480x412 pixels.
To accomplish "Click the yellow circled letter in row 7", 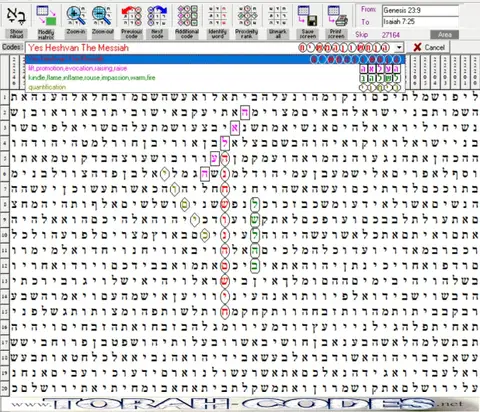I will pos(174,189).
